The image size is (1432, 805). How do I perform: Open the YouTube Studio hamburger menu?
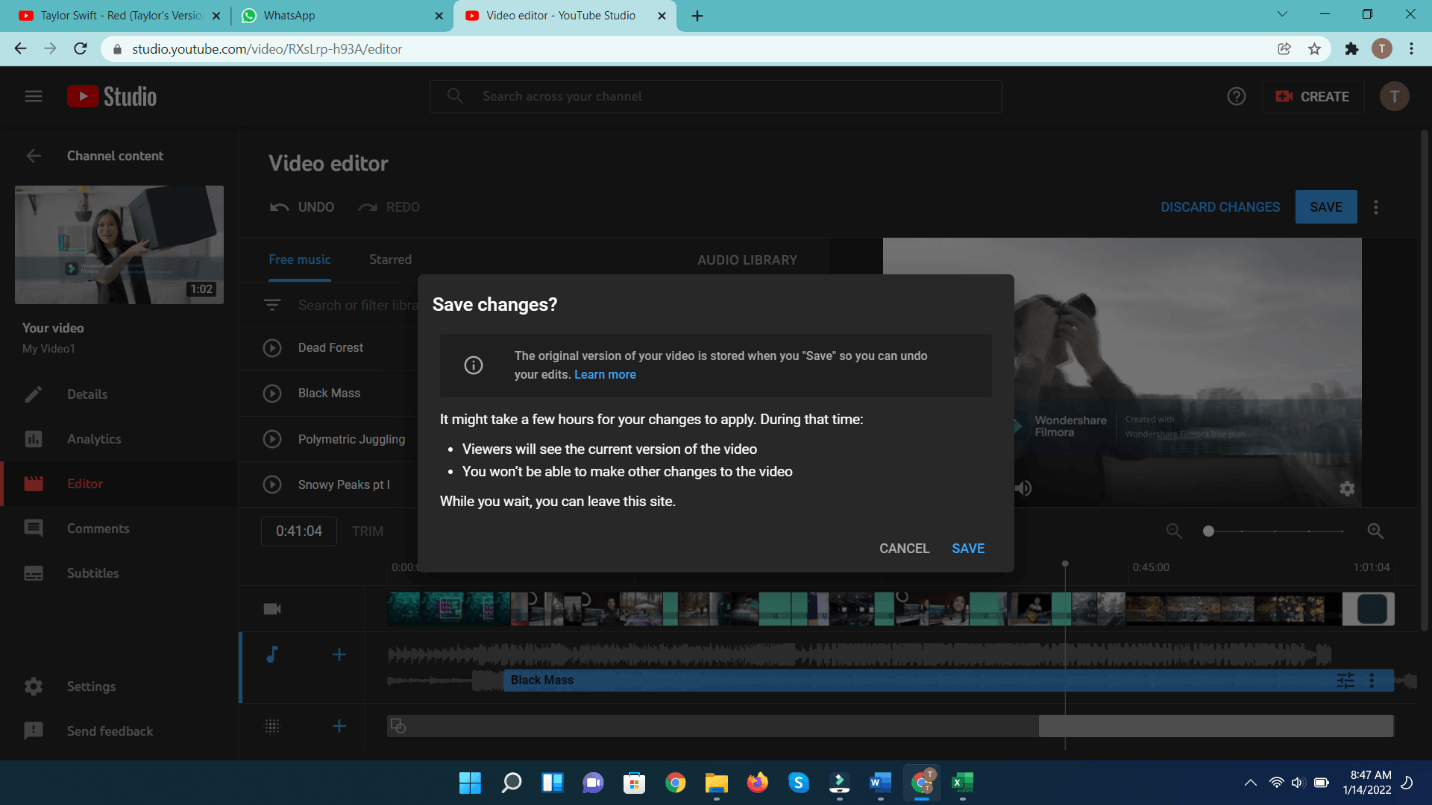click(34, 96)
